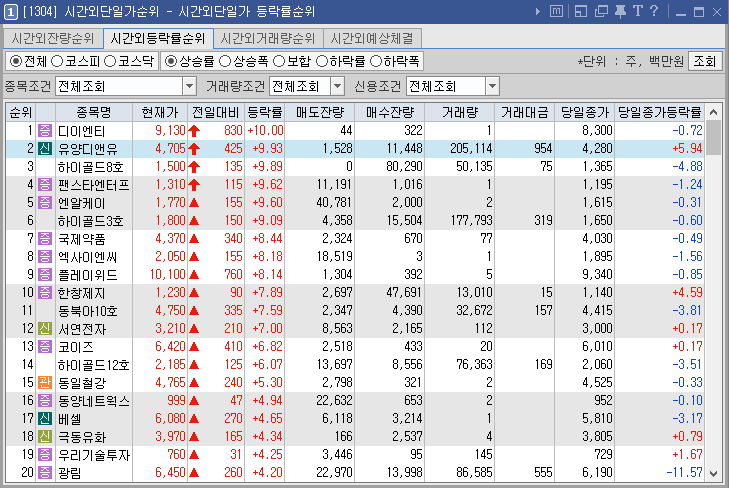Switch to the 시간외잔량순위 tab
The height and width of the screenshot is (488, 729).
click(x=53, y=39)
